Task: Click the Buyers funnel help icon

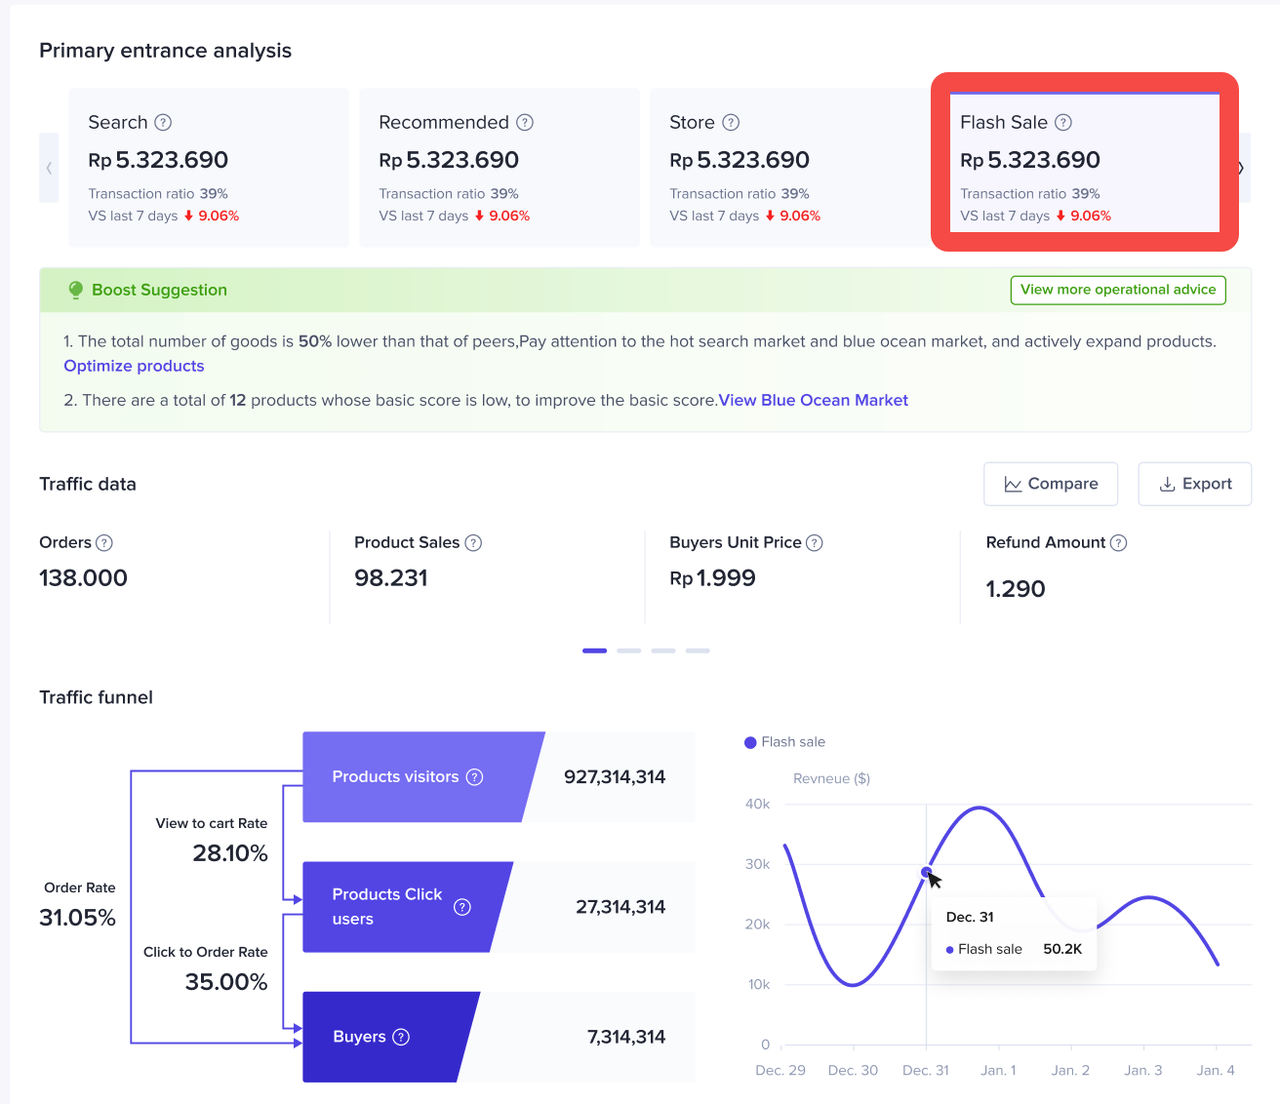Action: pos(401,1037)
